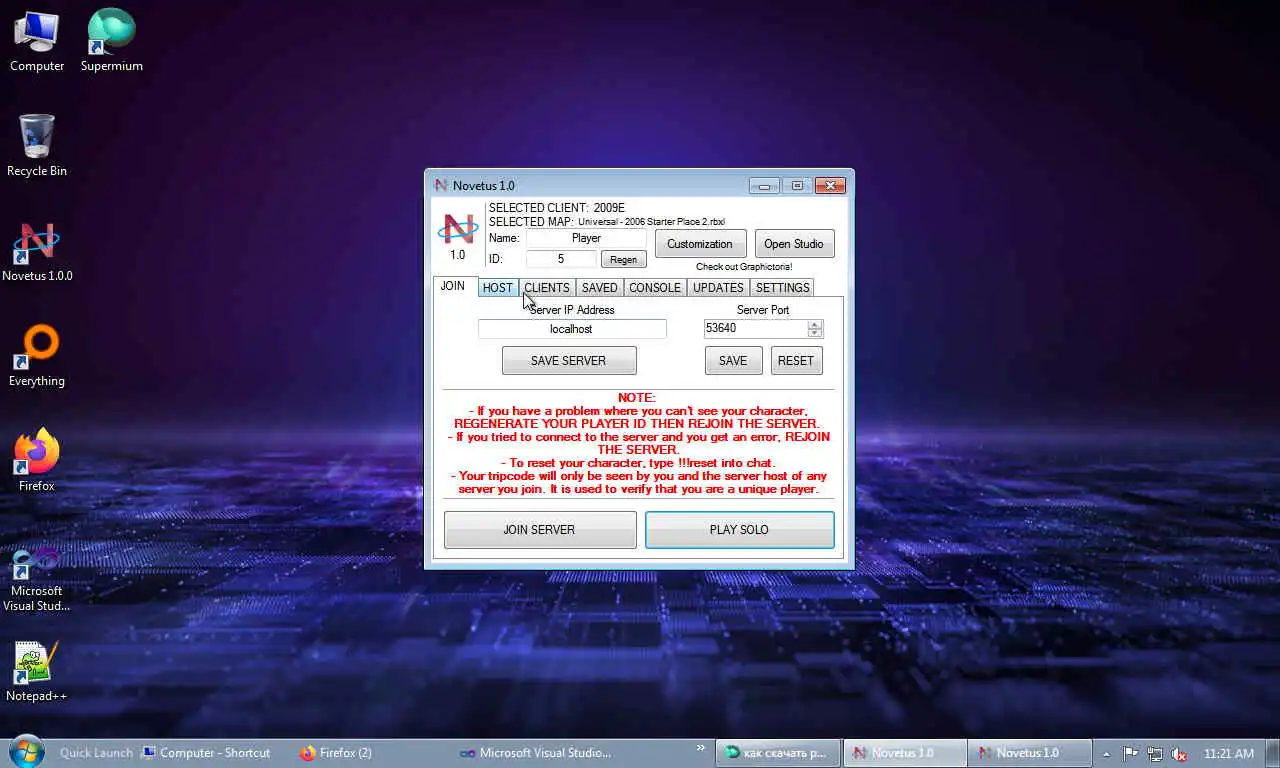Click the player ID input field
This screenshot has height=768, width=1280.
(561, 259)
